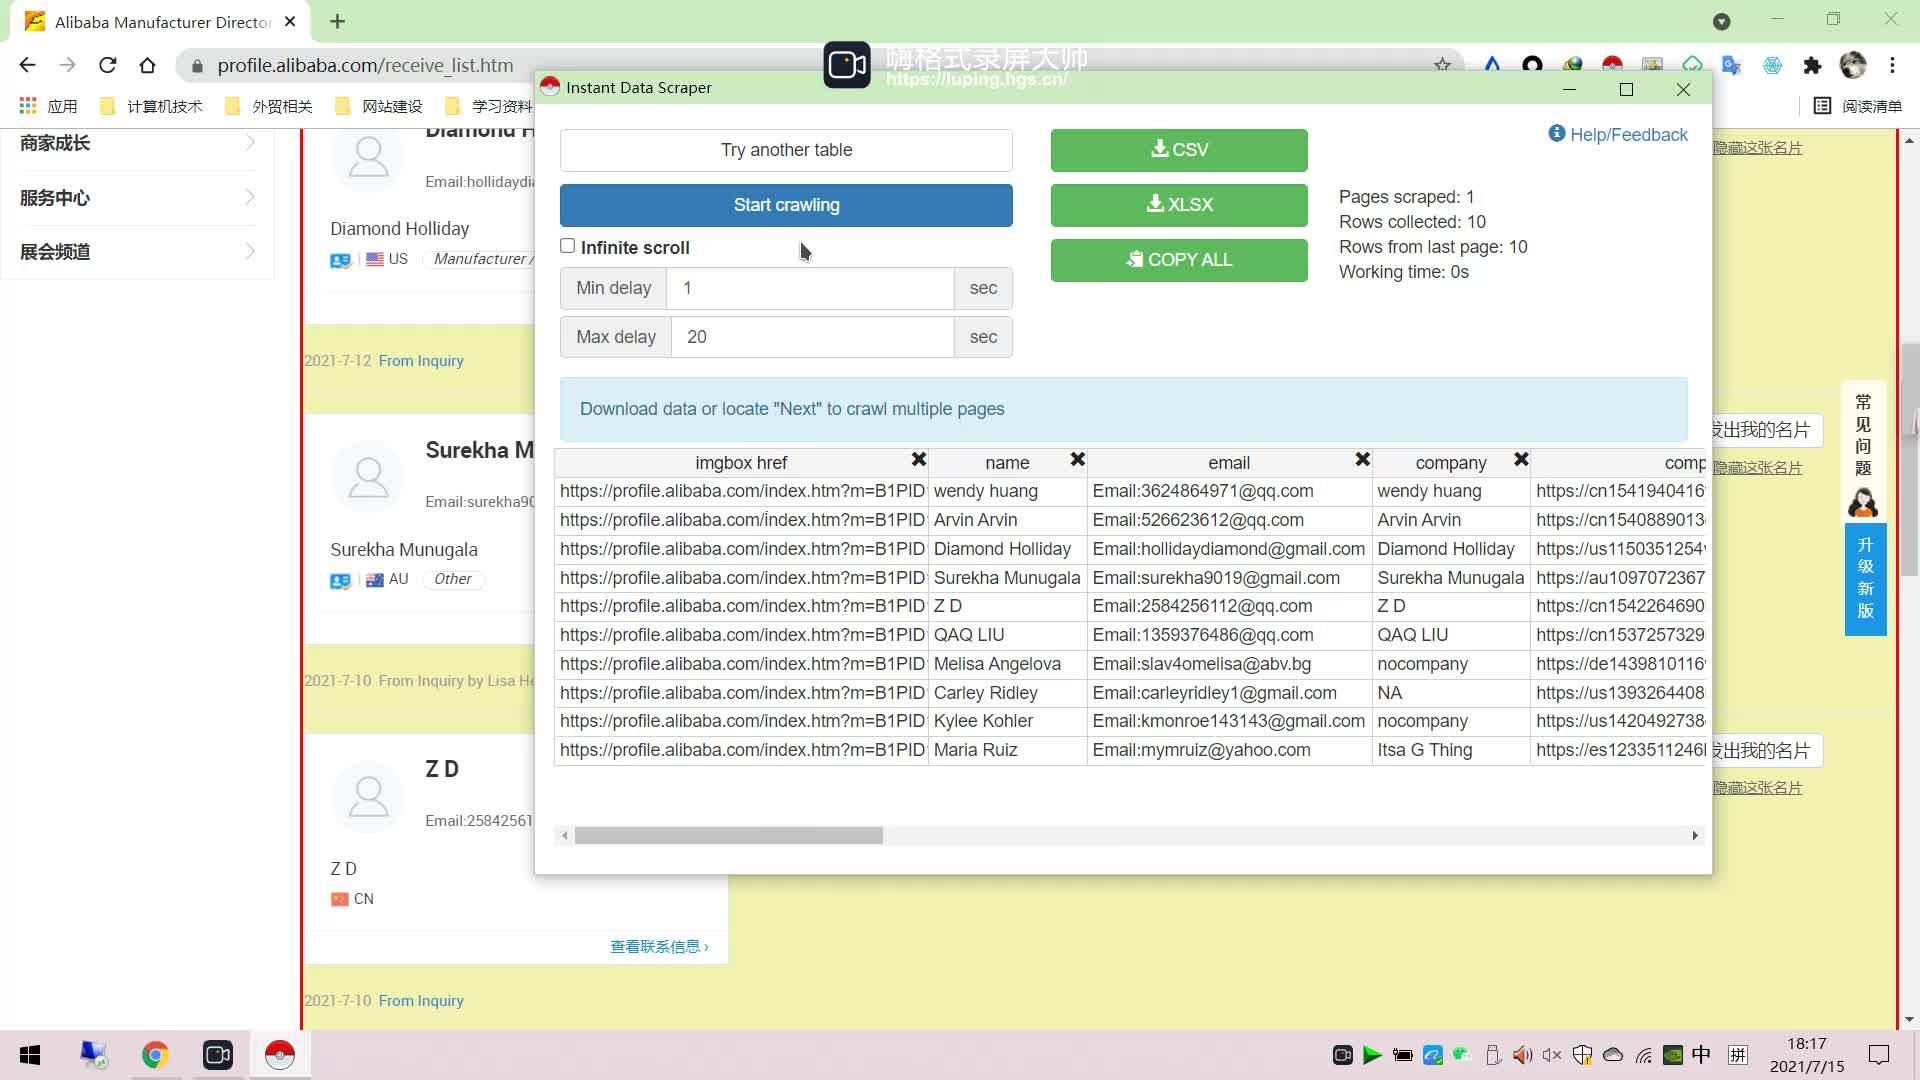The image size is (1920, 1080).
Task: Expand 商家成长 sidebar section
Action: coord(137,143)
